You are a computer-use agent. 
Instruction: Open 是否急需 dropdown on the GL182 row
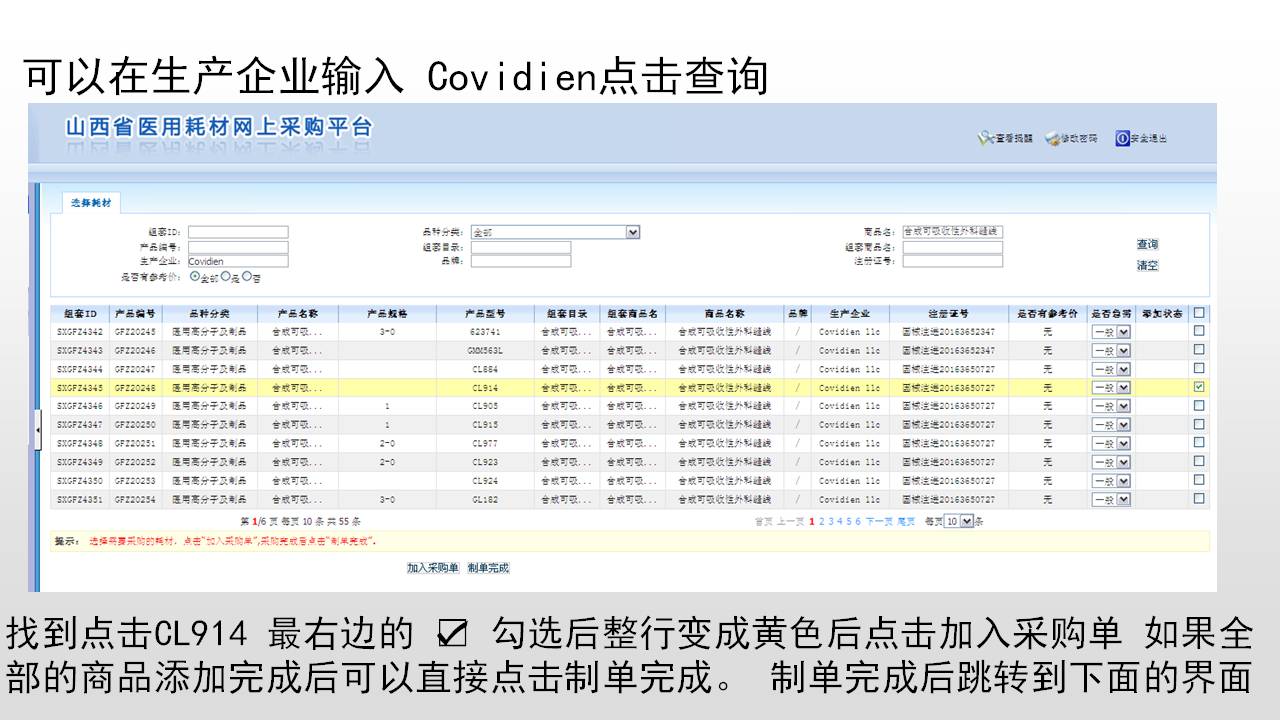click(x=1123, y=499)
